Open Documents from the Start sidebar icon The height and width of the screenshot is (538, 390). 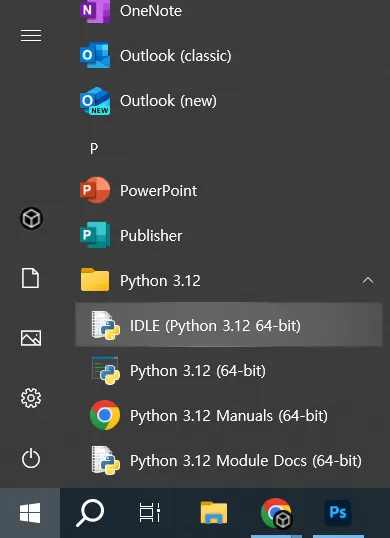(31, 278)
